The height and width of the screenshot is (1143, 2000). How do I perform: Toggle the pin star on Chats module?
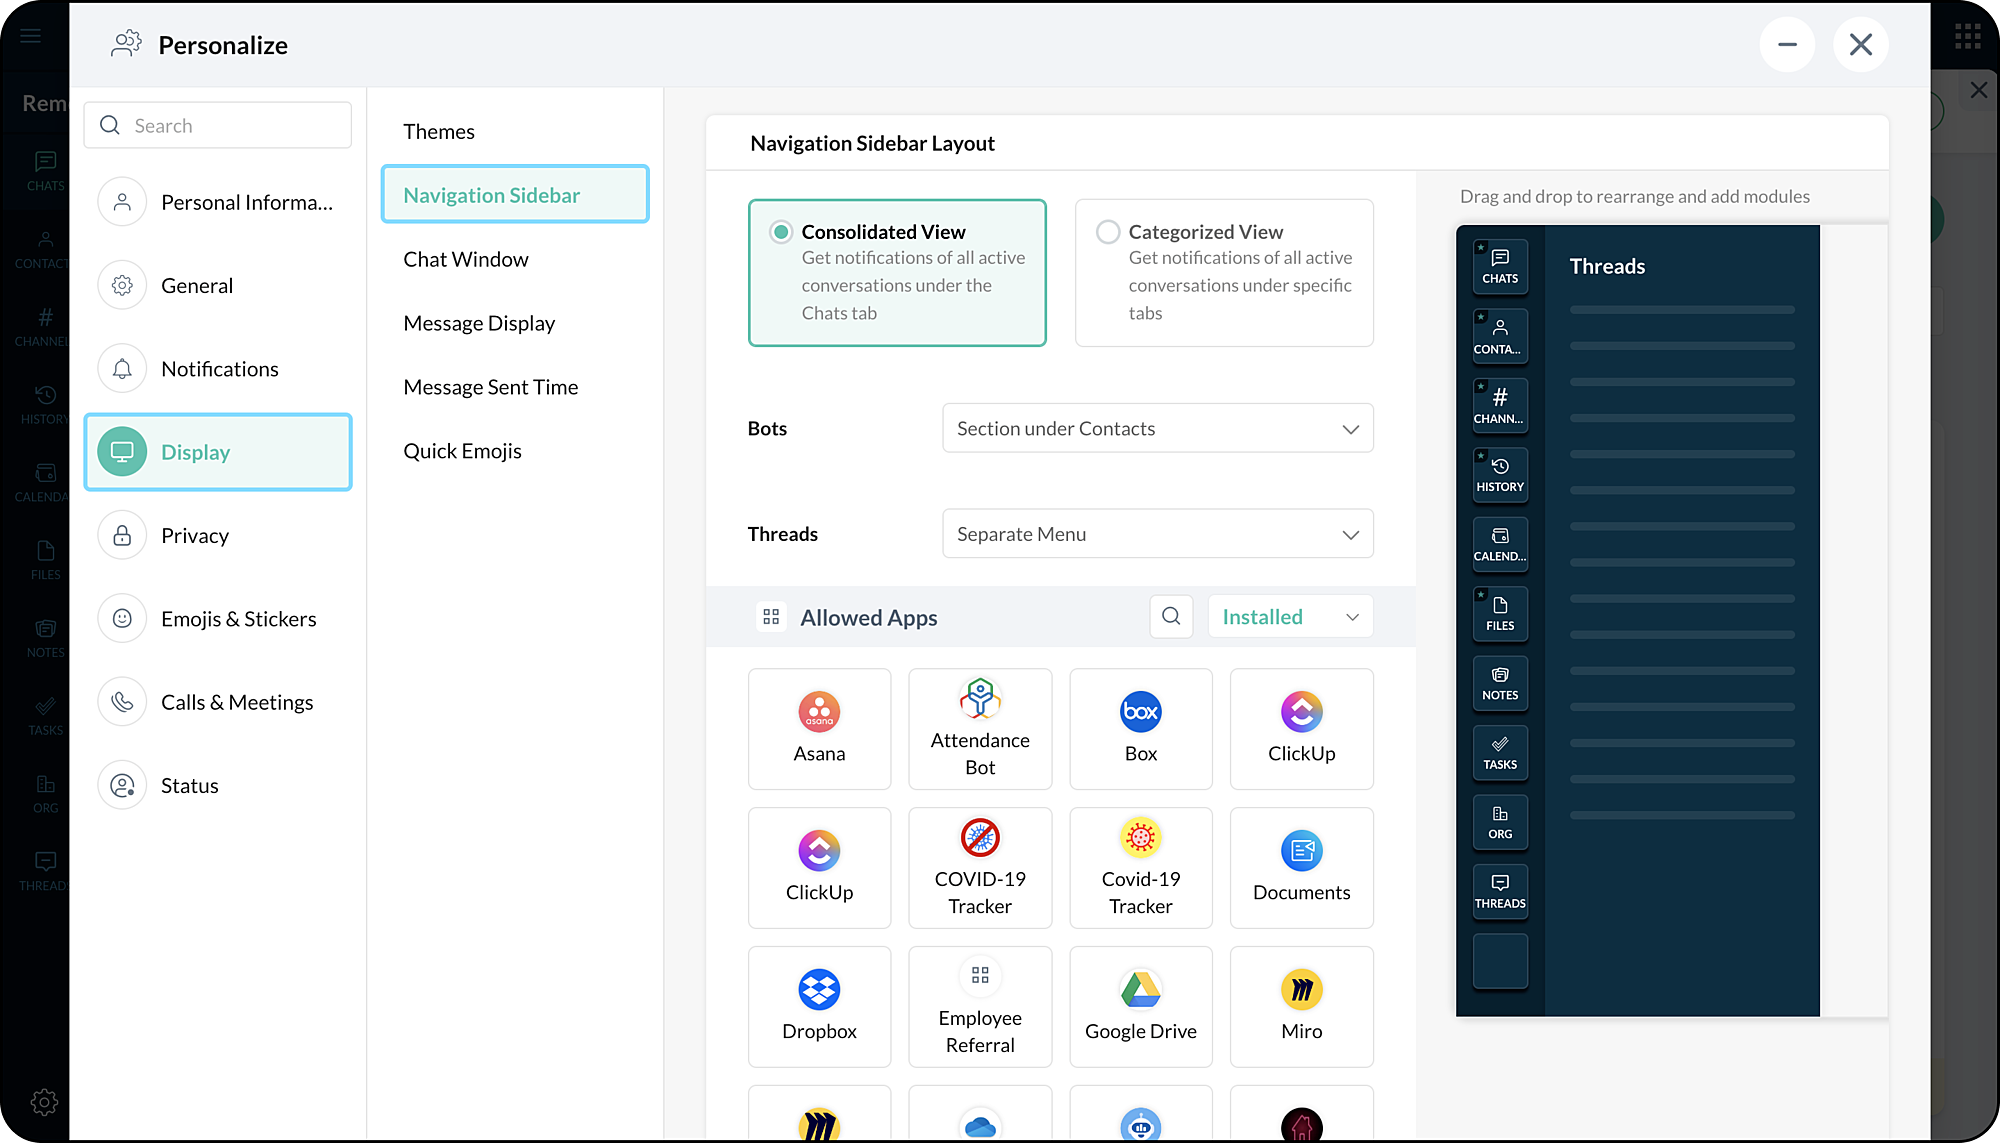coord(1481,247)
